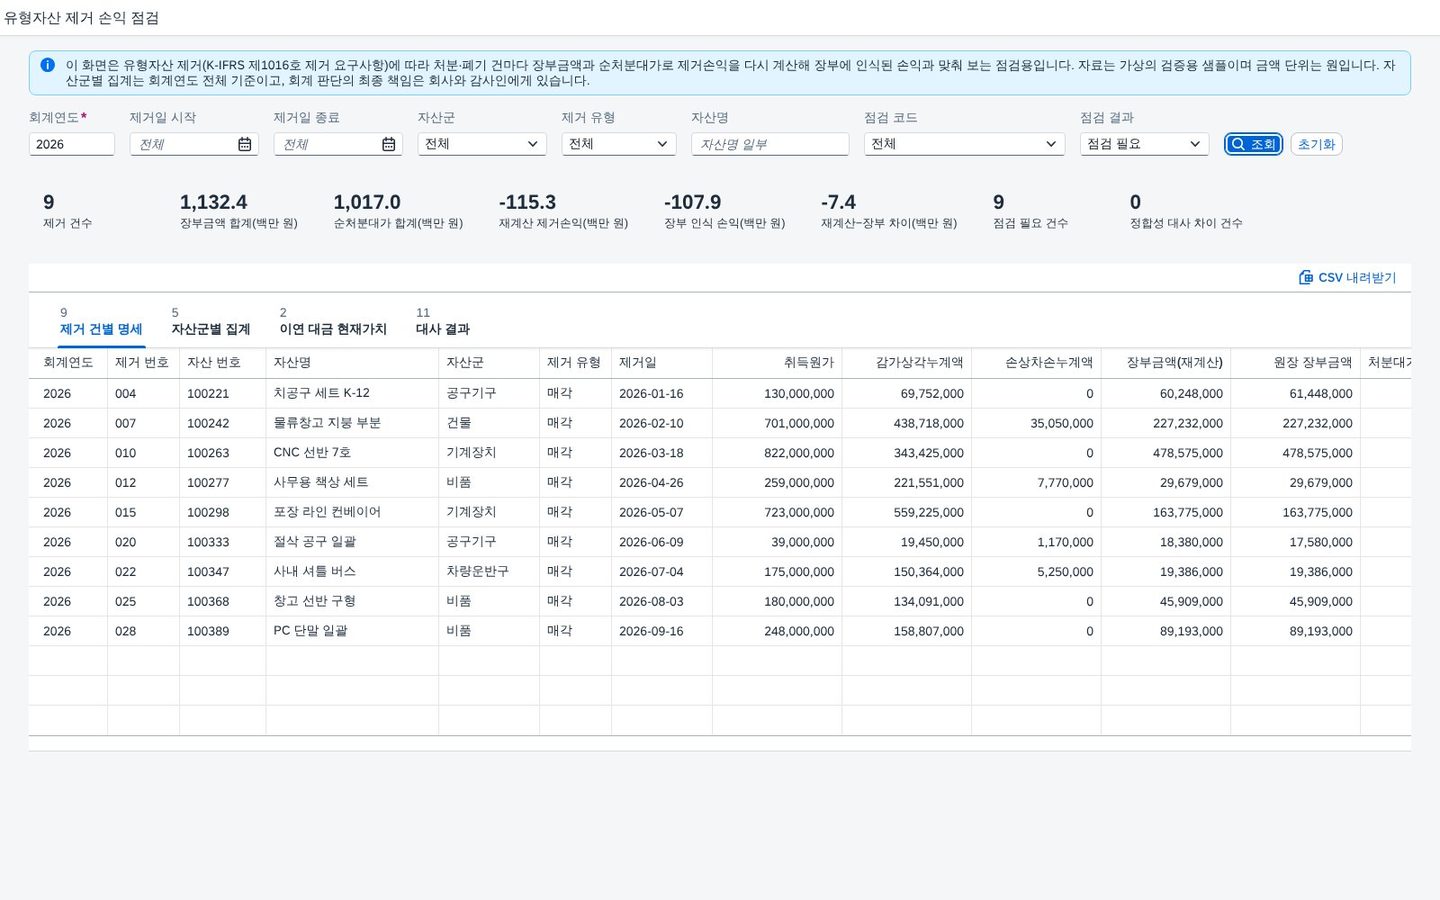Click the 제거일 column header
1440x900 pixels.
point(662,363)
